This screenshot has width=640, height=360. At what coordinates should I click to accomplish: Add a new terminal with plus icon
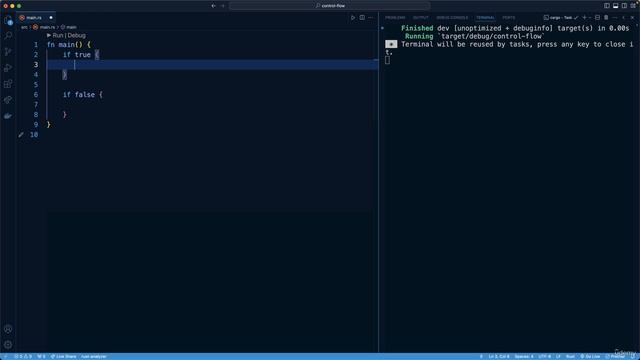(x=584, y=18)
